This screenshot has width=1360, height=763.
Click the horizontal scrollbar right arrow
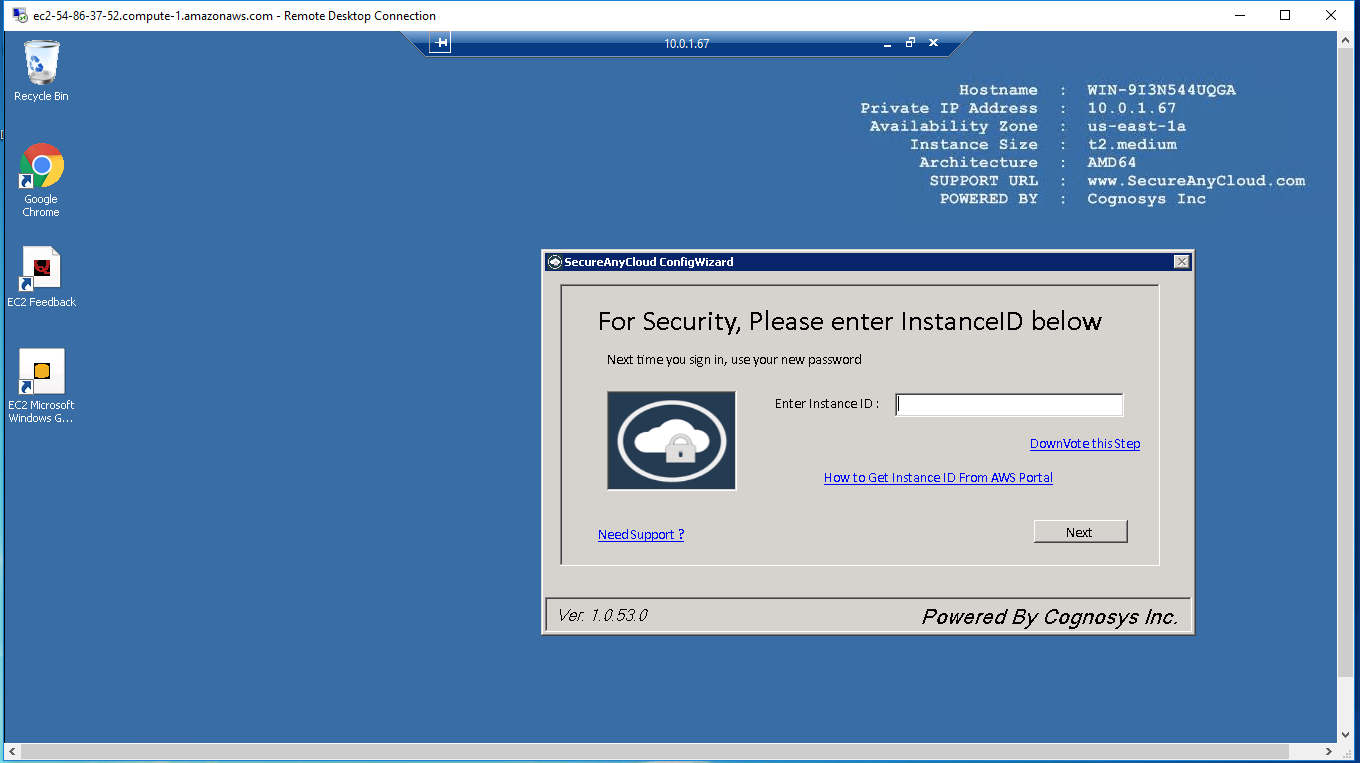click(x=1329, y=751)
